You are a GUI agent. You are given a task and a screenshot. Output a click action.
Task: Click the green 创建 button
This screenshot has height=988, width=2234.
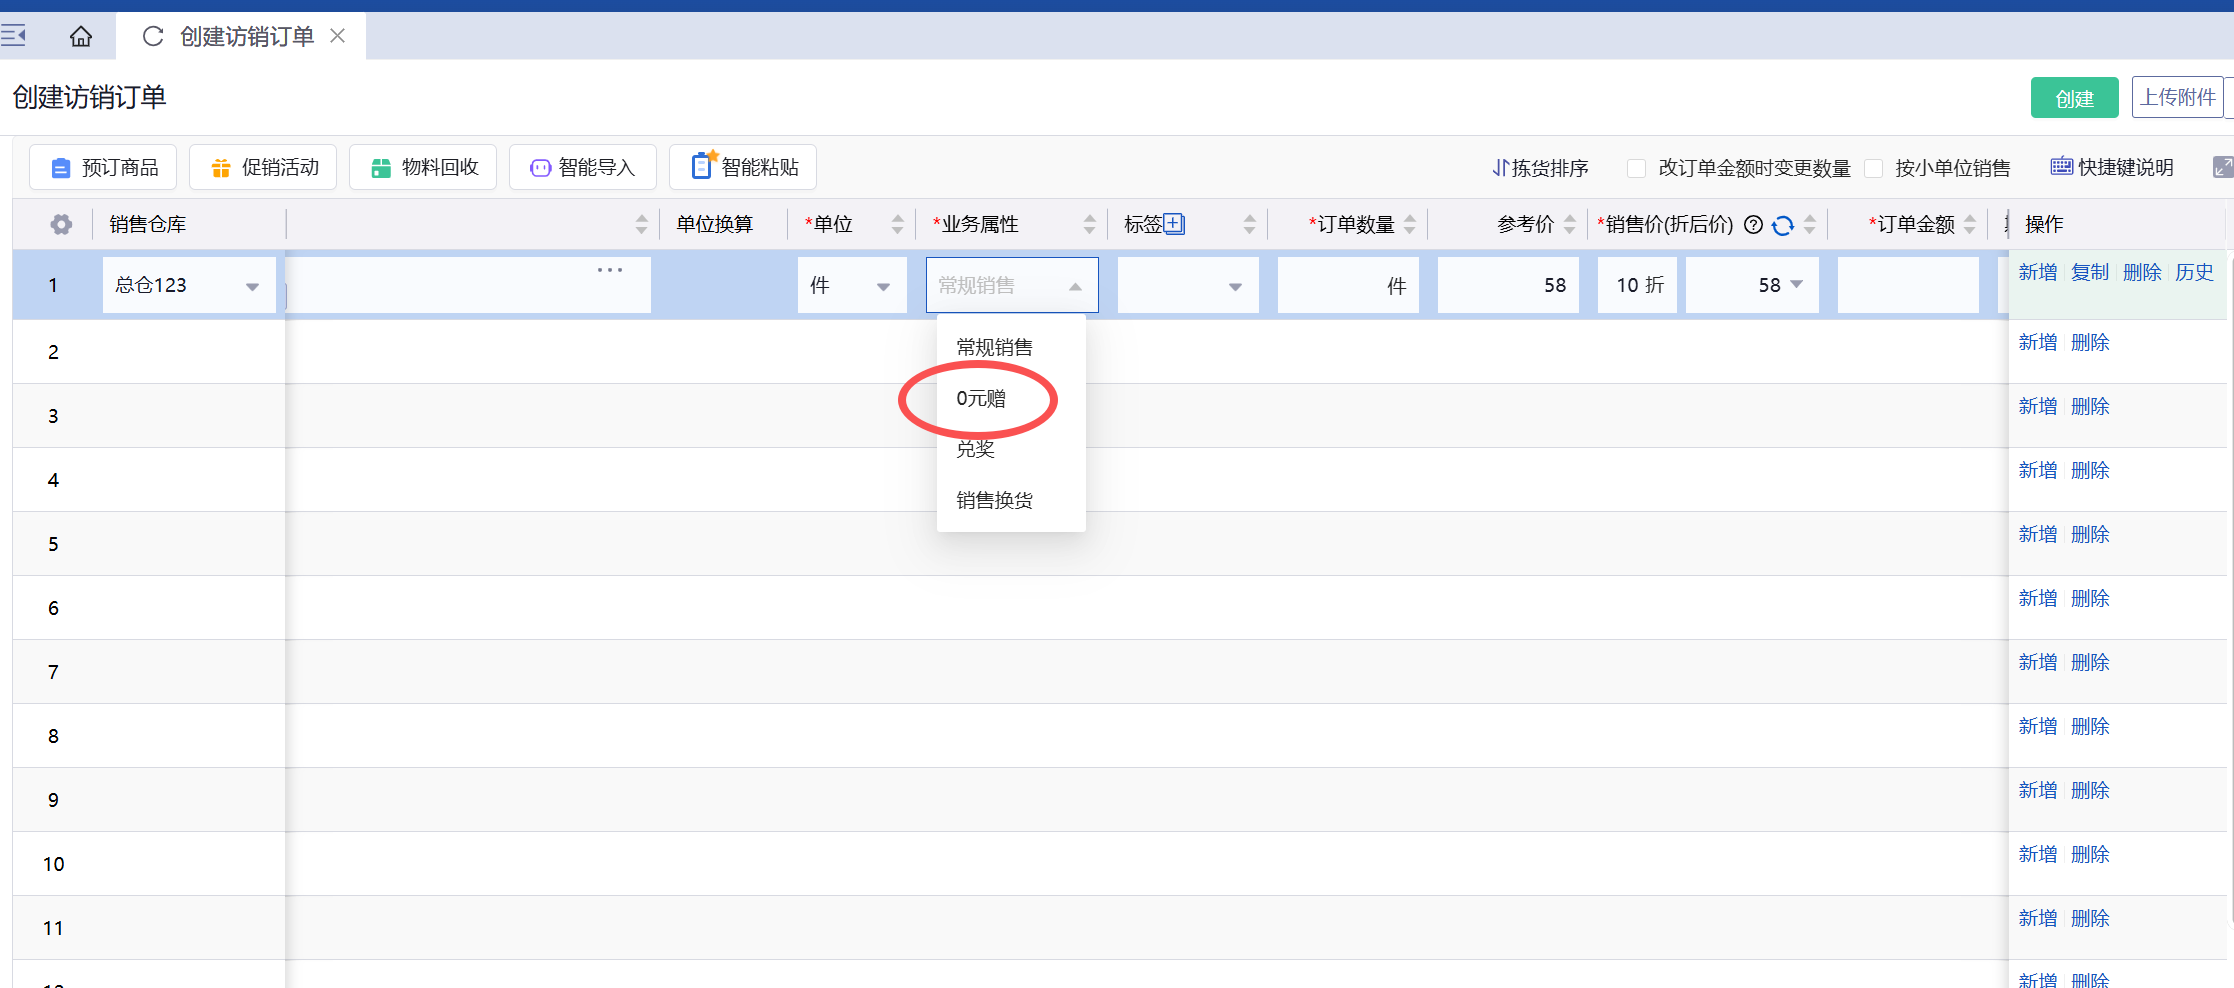tap(2074, 98)
